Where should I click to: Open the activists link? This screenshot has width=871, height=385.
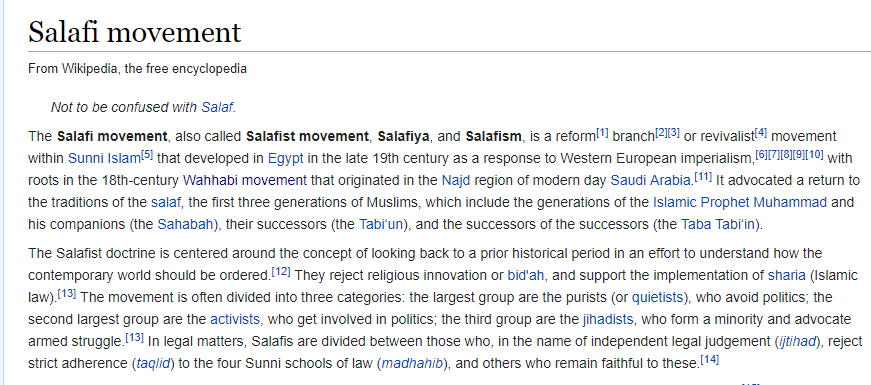click(x=234, y=319)
